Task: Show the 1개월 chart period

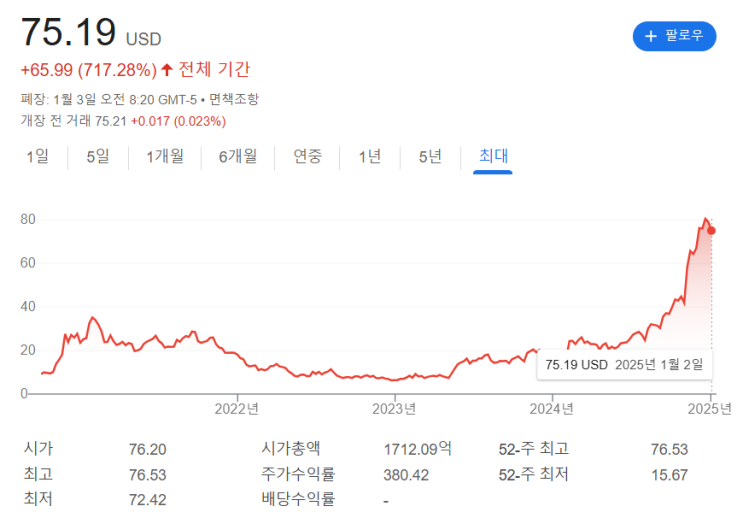Action: click(165, 157)
